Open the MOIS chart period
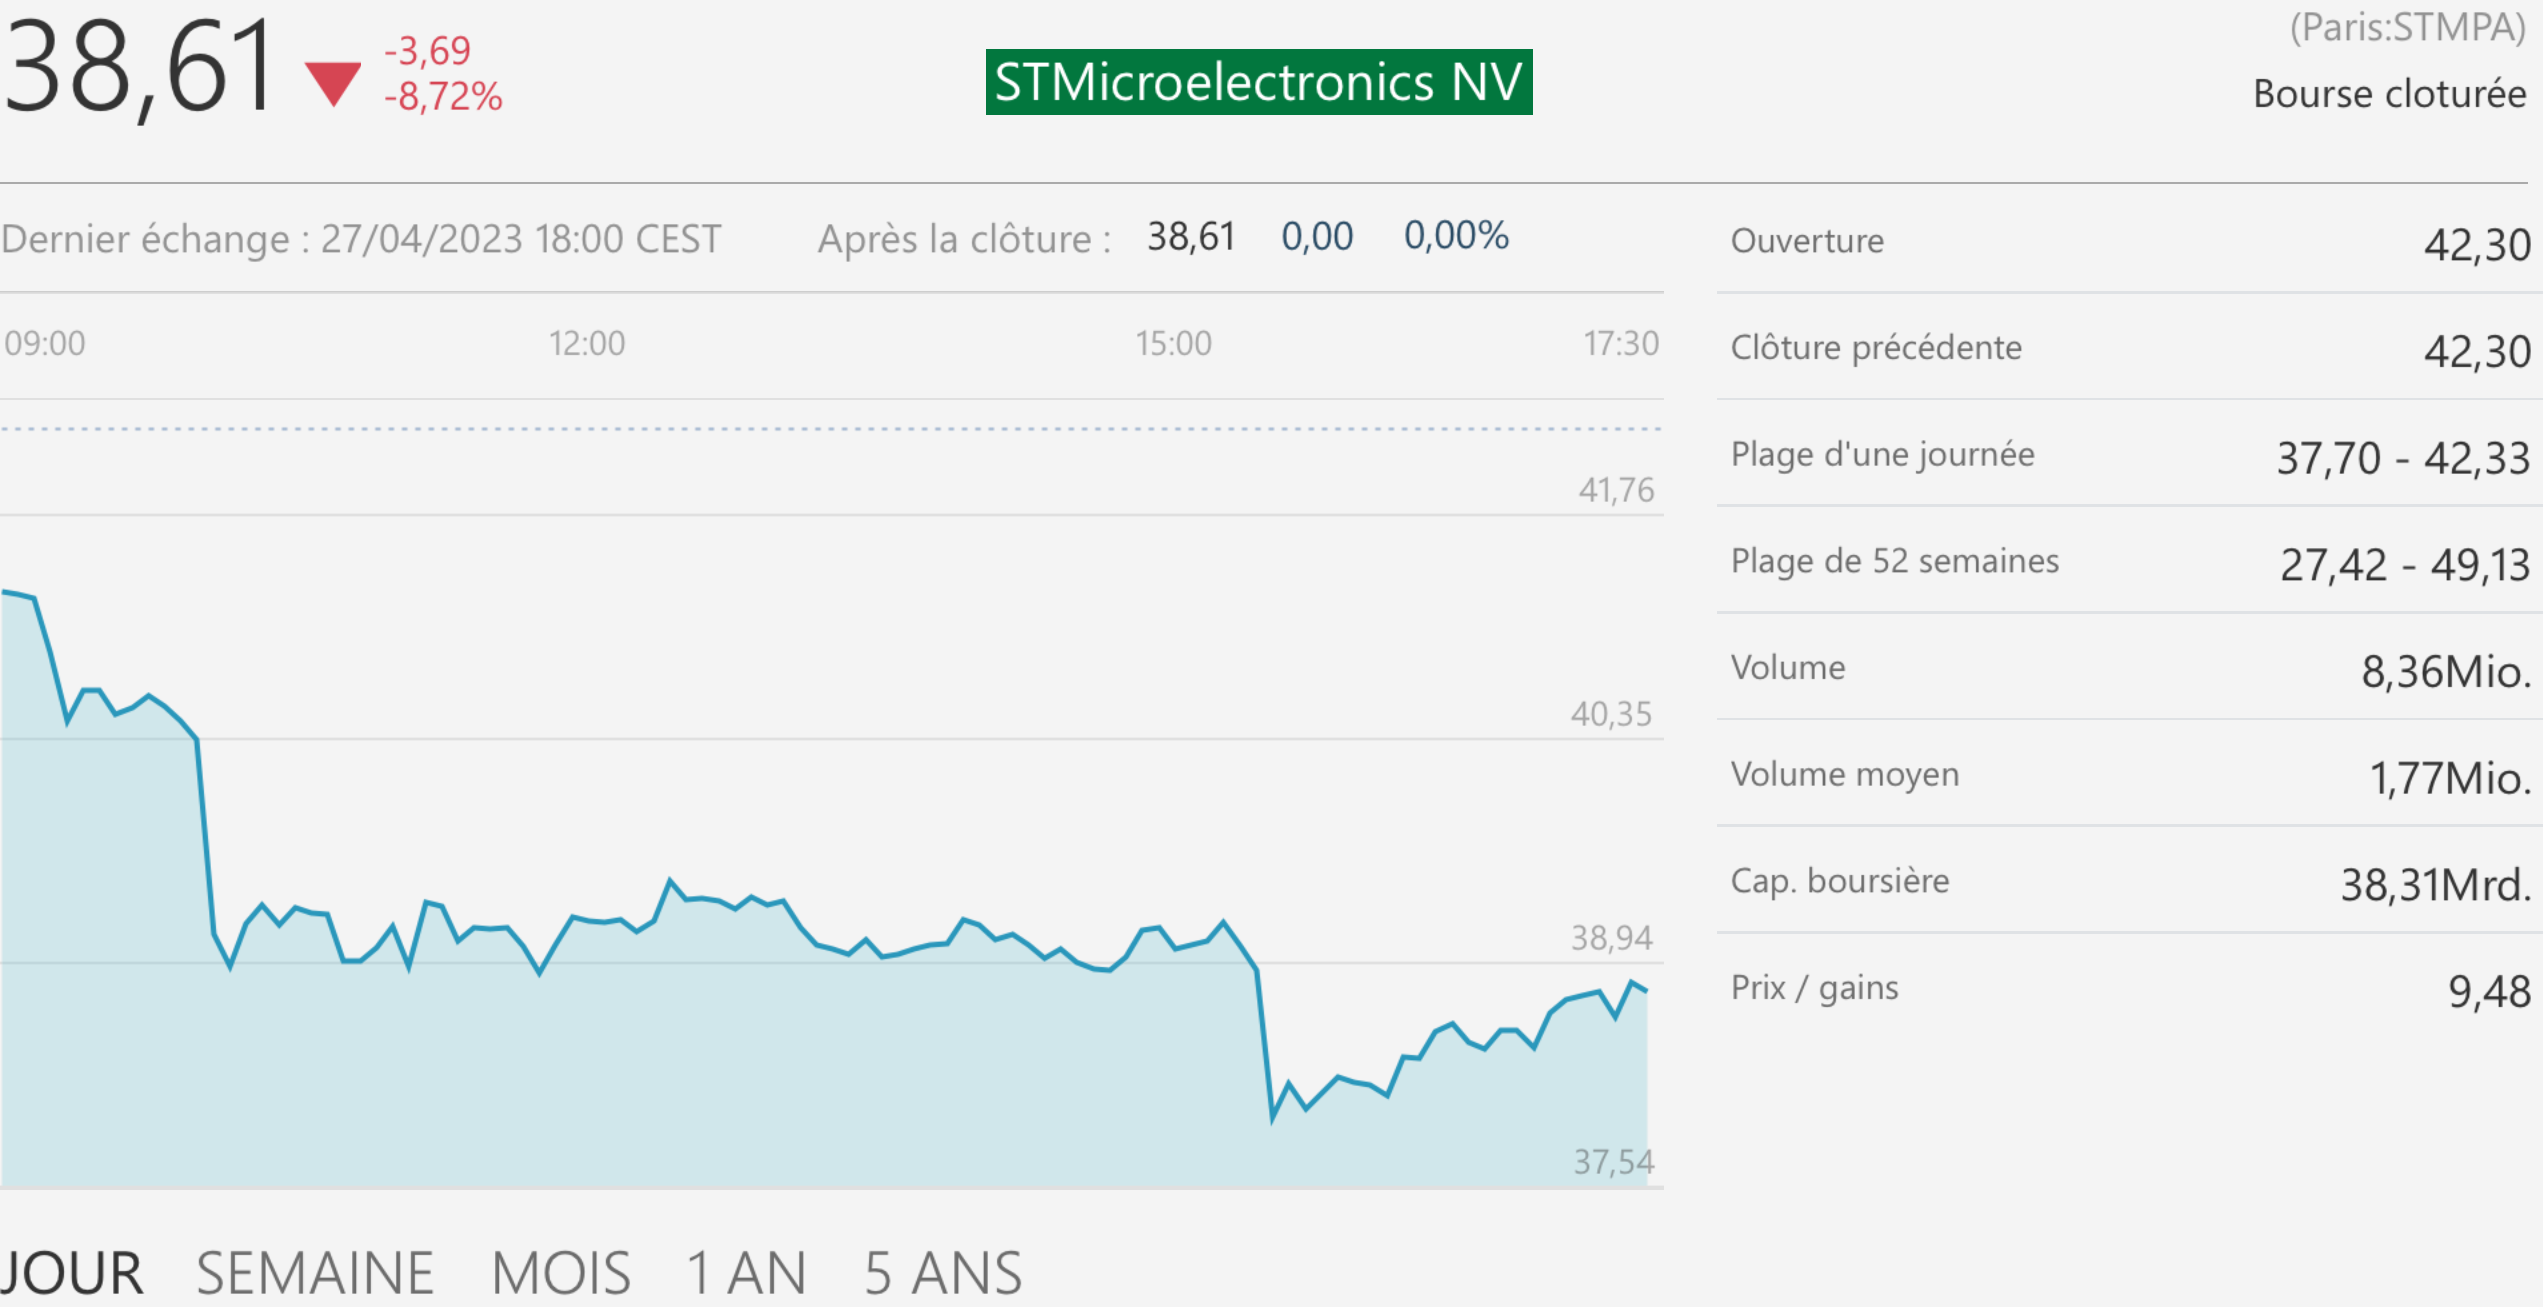Viewport: 2543px width, 1307px height. (x=561, y=1273)
